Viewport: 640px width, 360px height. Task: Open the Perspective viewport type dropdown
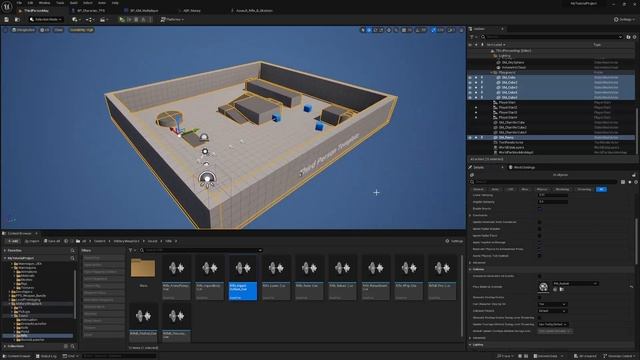(x=24, y=30)
